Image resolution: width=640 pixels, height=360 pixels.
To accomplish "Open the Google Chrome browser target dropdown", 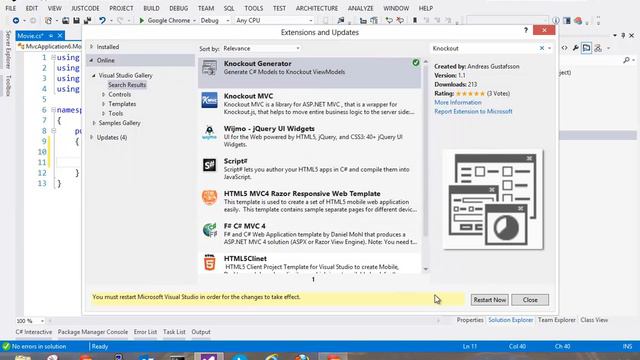I will coord(194,20).
